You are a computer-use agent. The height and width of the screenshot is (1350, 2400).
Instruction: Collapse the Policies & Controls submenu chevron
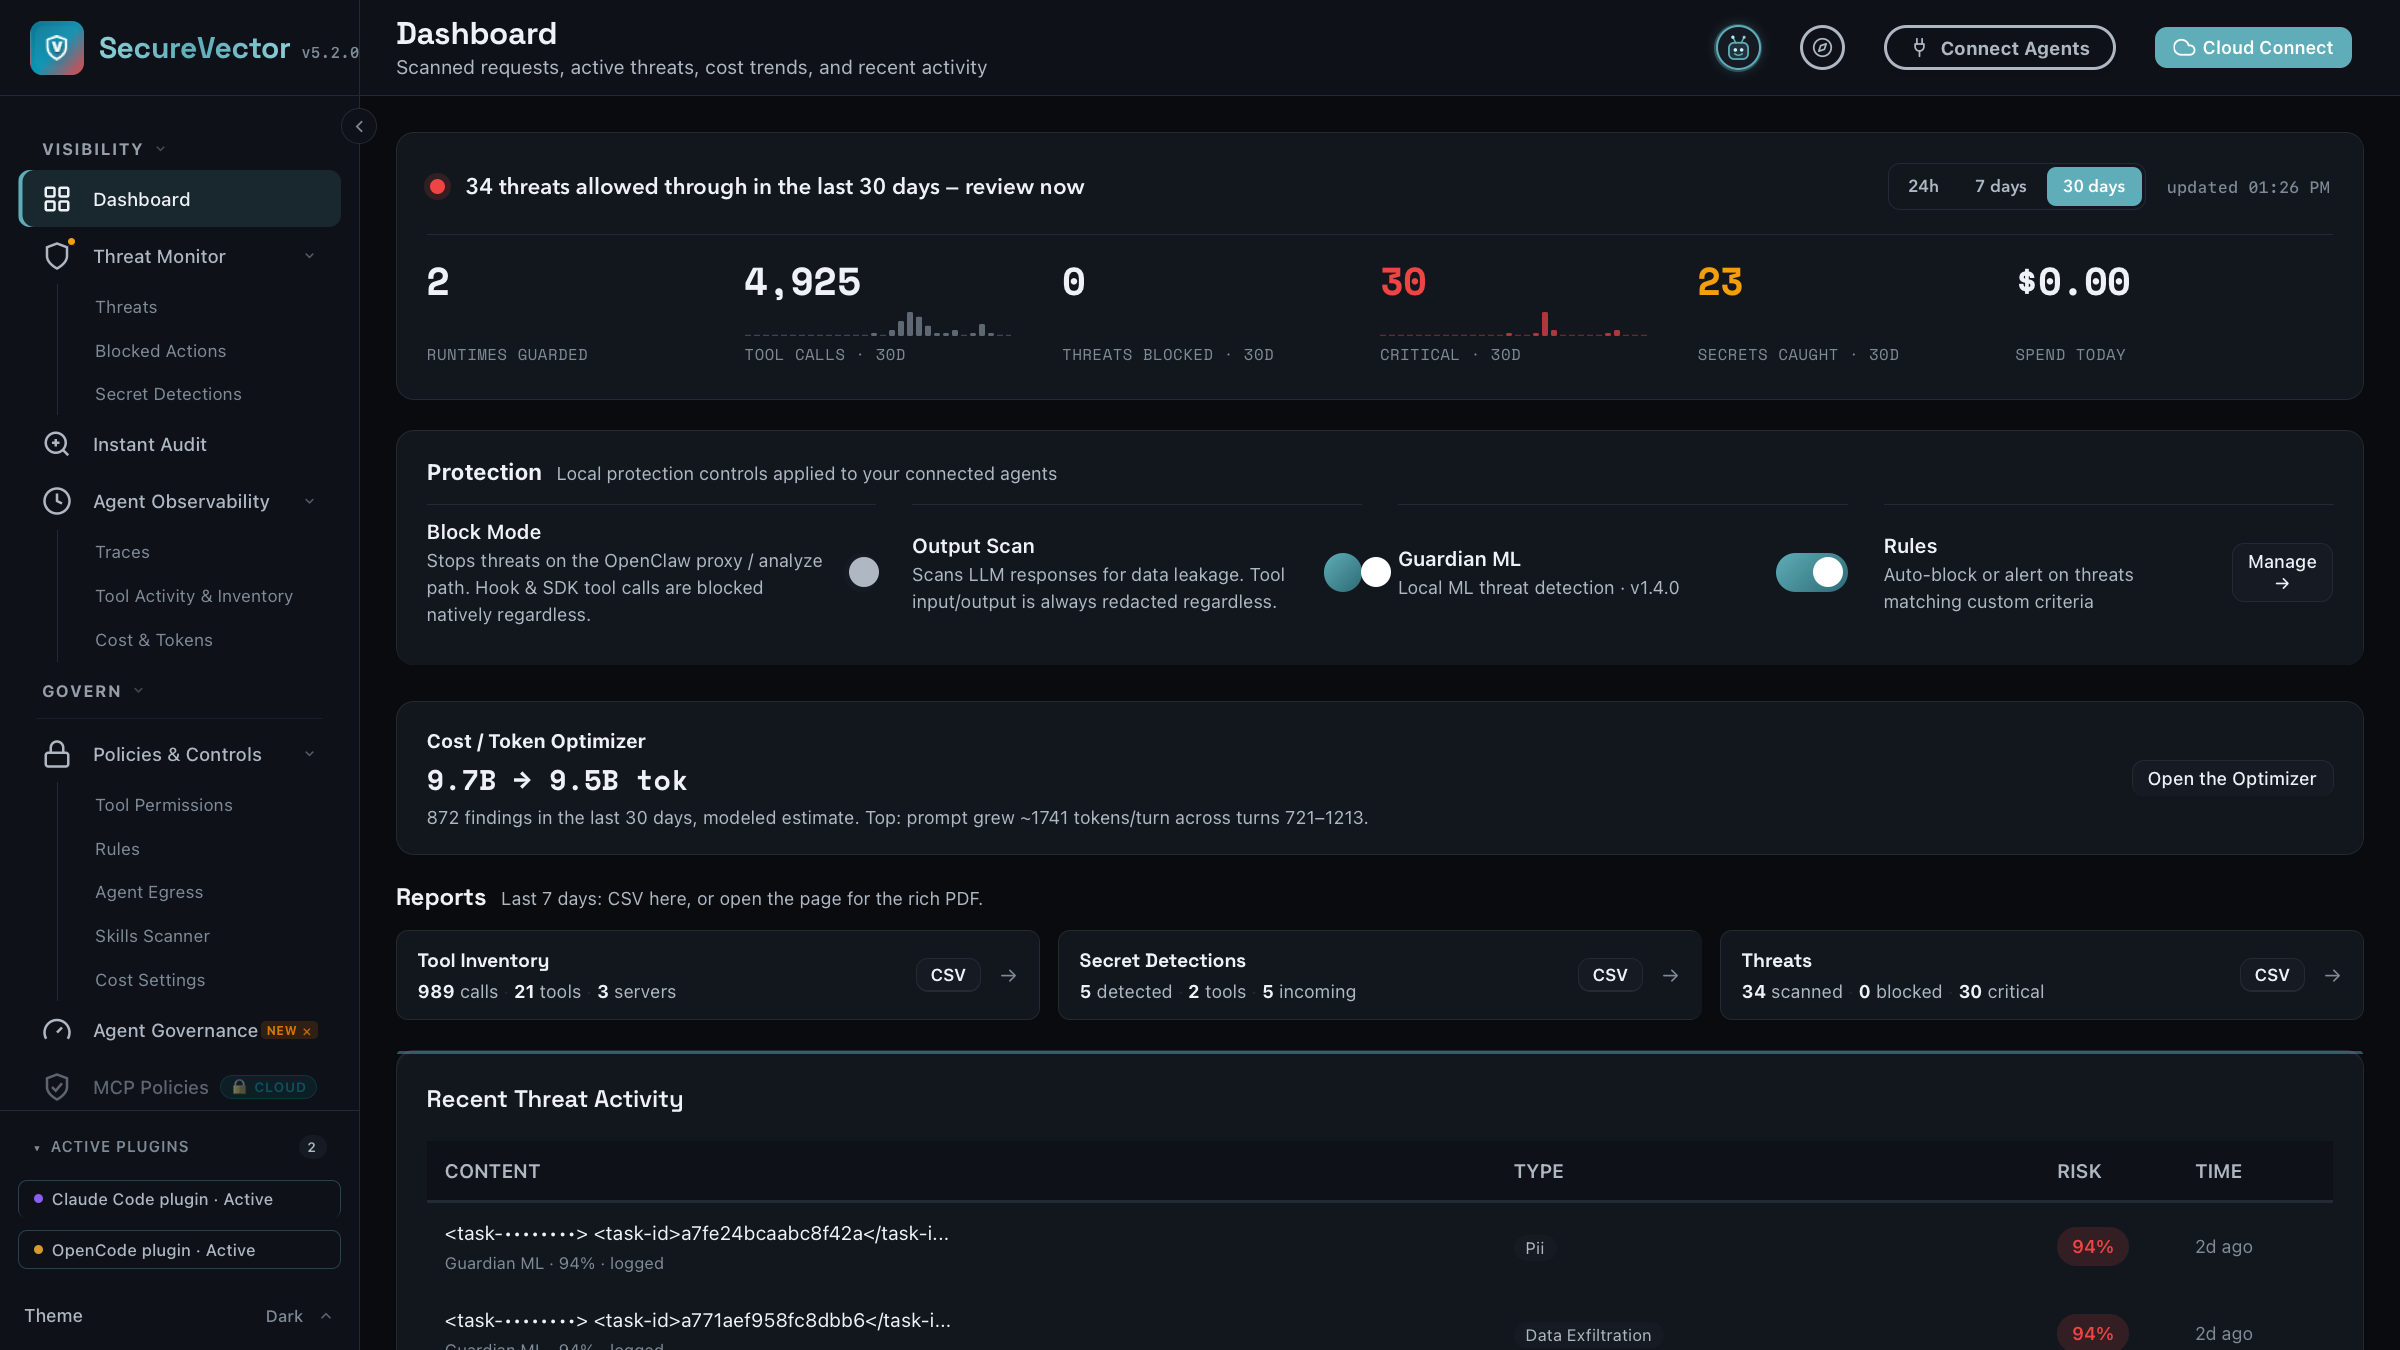click(310, 754)
